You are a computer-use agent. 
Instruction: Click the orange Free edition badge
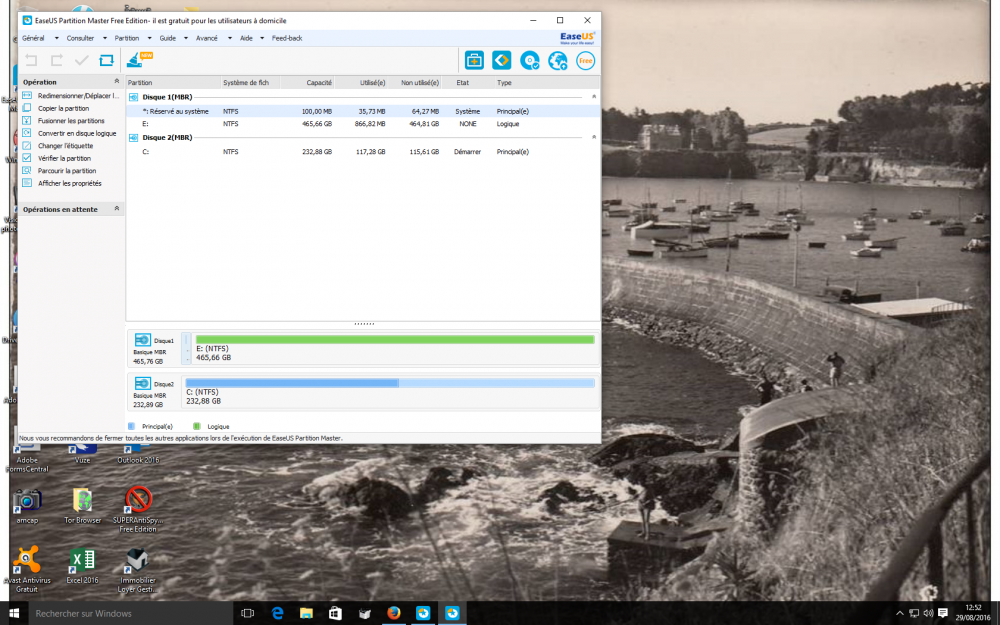point(586,60)
